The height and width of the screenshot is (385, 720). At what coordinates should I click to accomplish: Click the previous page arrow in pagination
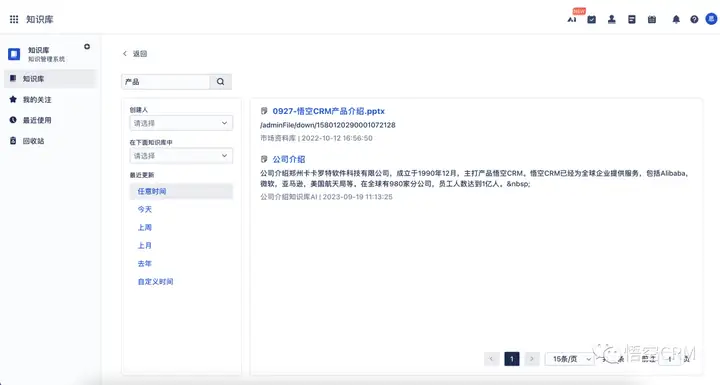[491, 359]
